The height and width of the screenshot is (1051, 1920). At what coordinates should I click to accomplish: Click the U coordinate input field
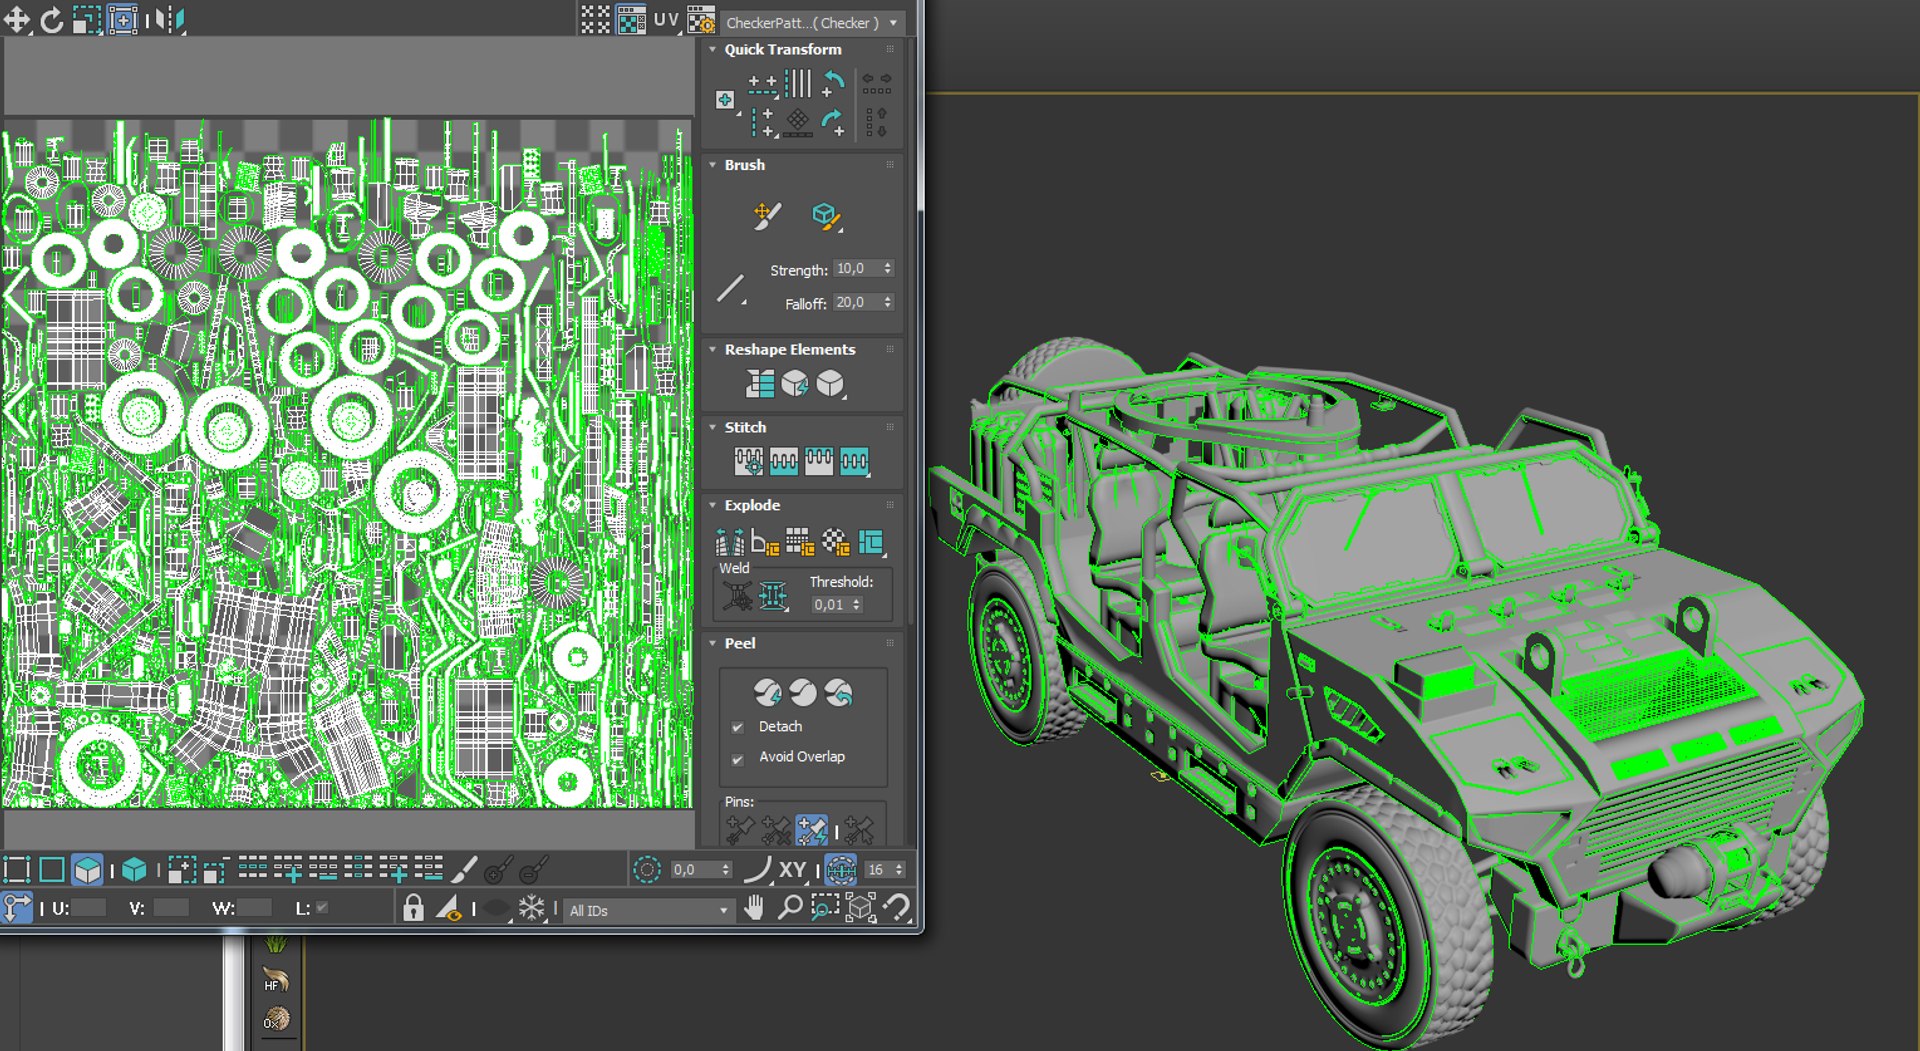(88, 908)
